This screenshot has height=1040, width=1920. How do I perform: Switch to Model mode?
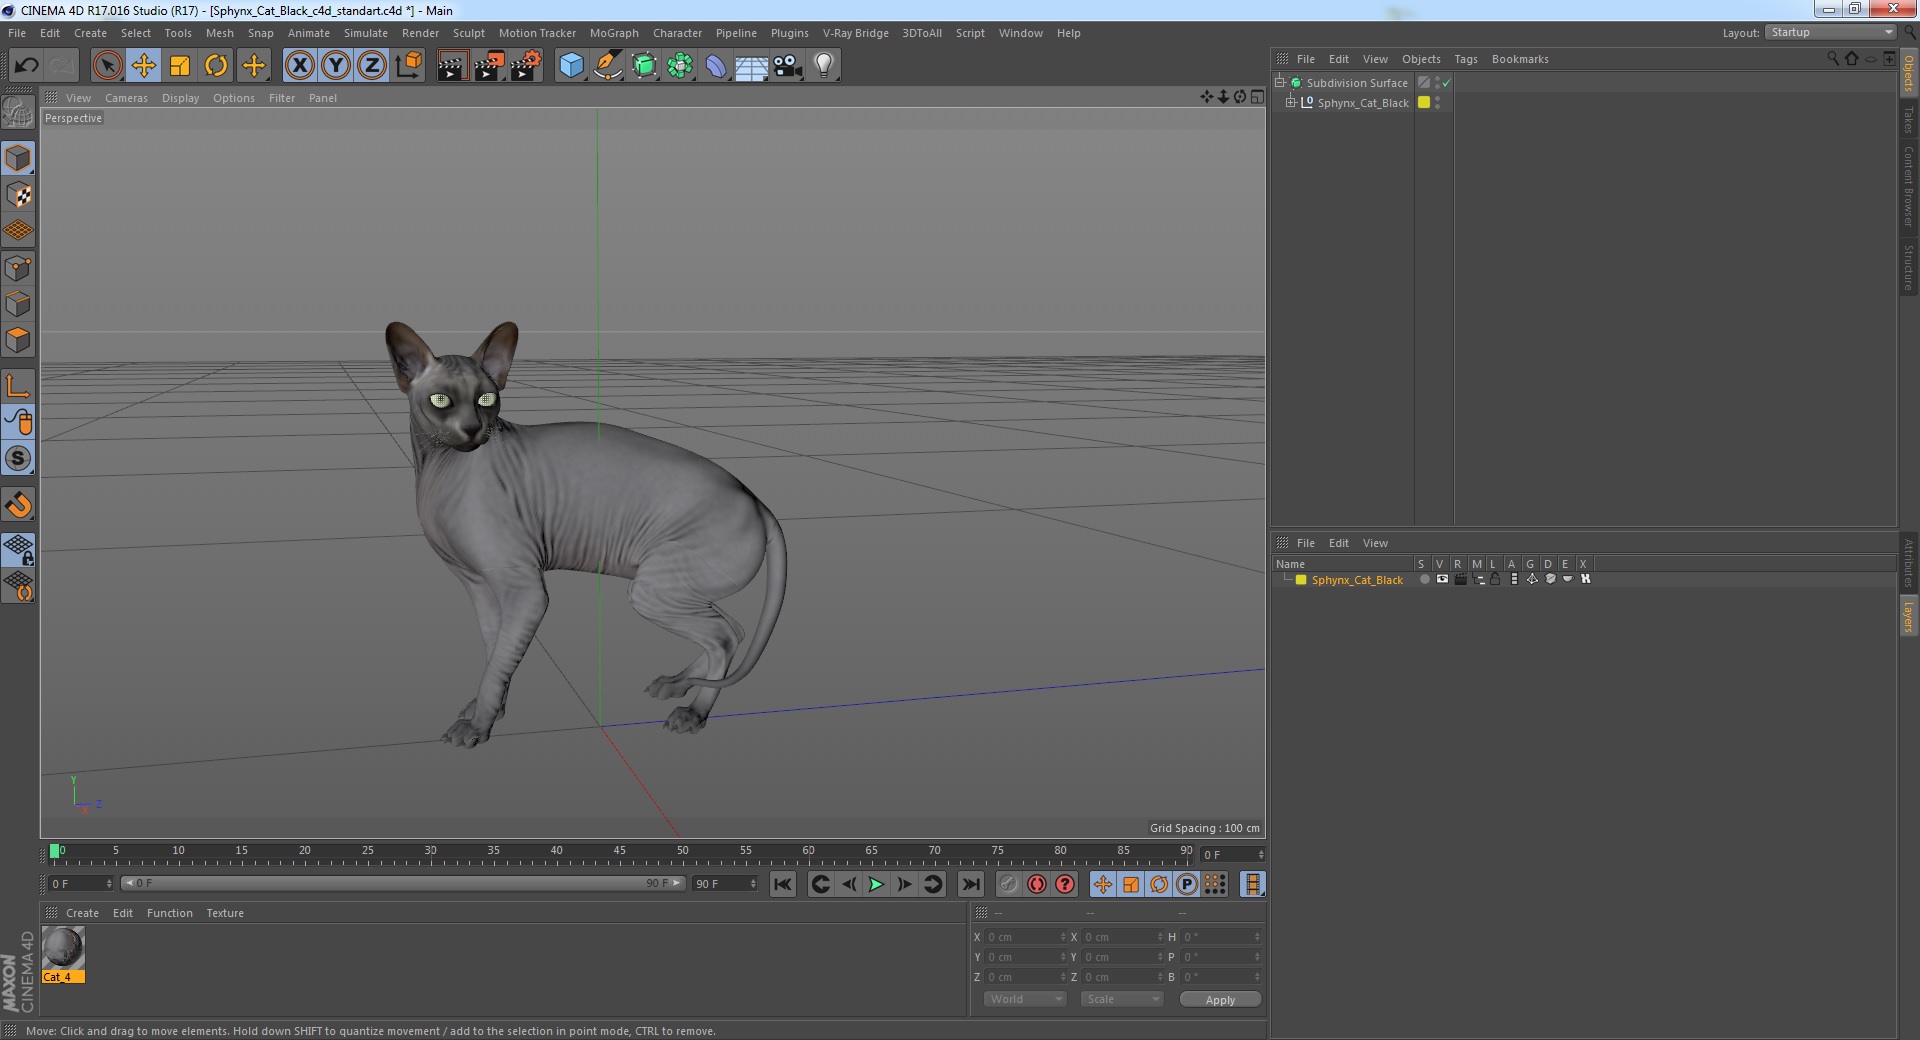click(x=18, y=158)
